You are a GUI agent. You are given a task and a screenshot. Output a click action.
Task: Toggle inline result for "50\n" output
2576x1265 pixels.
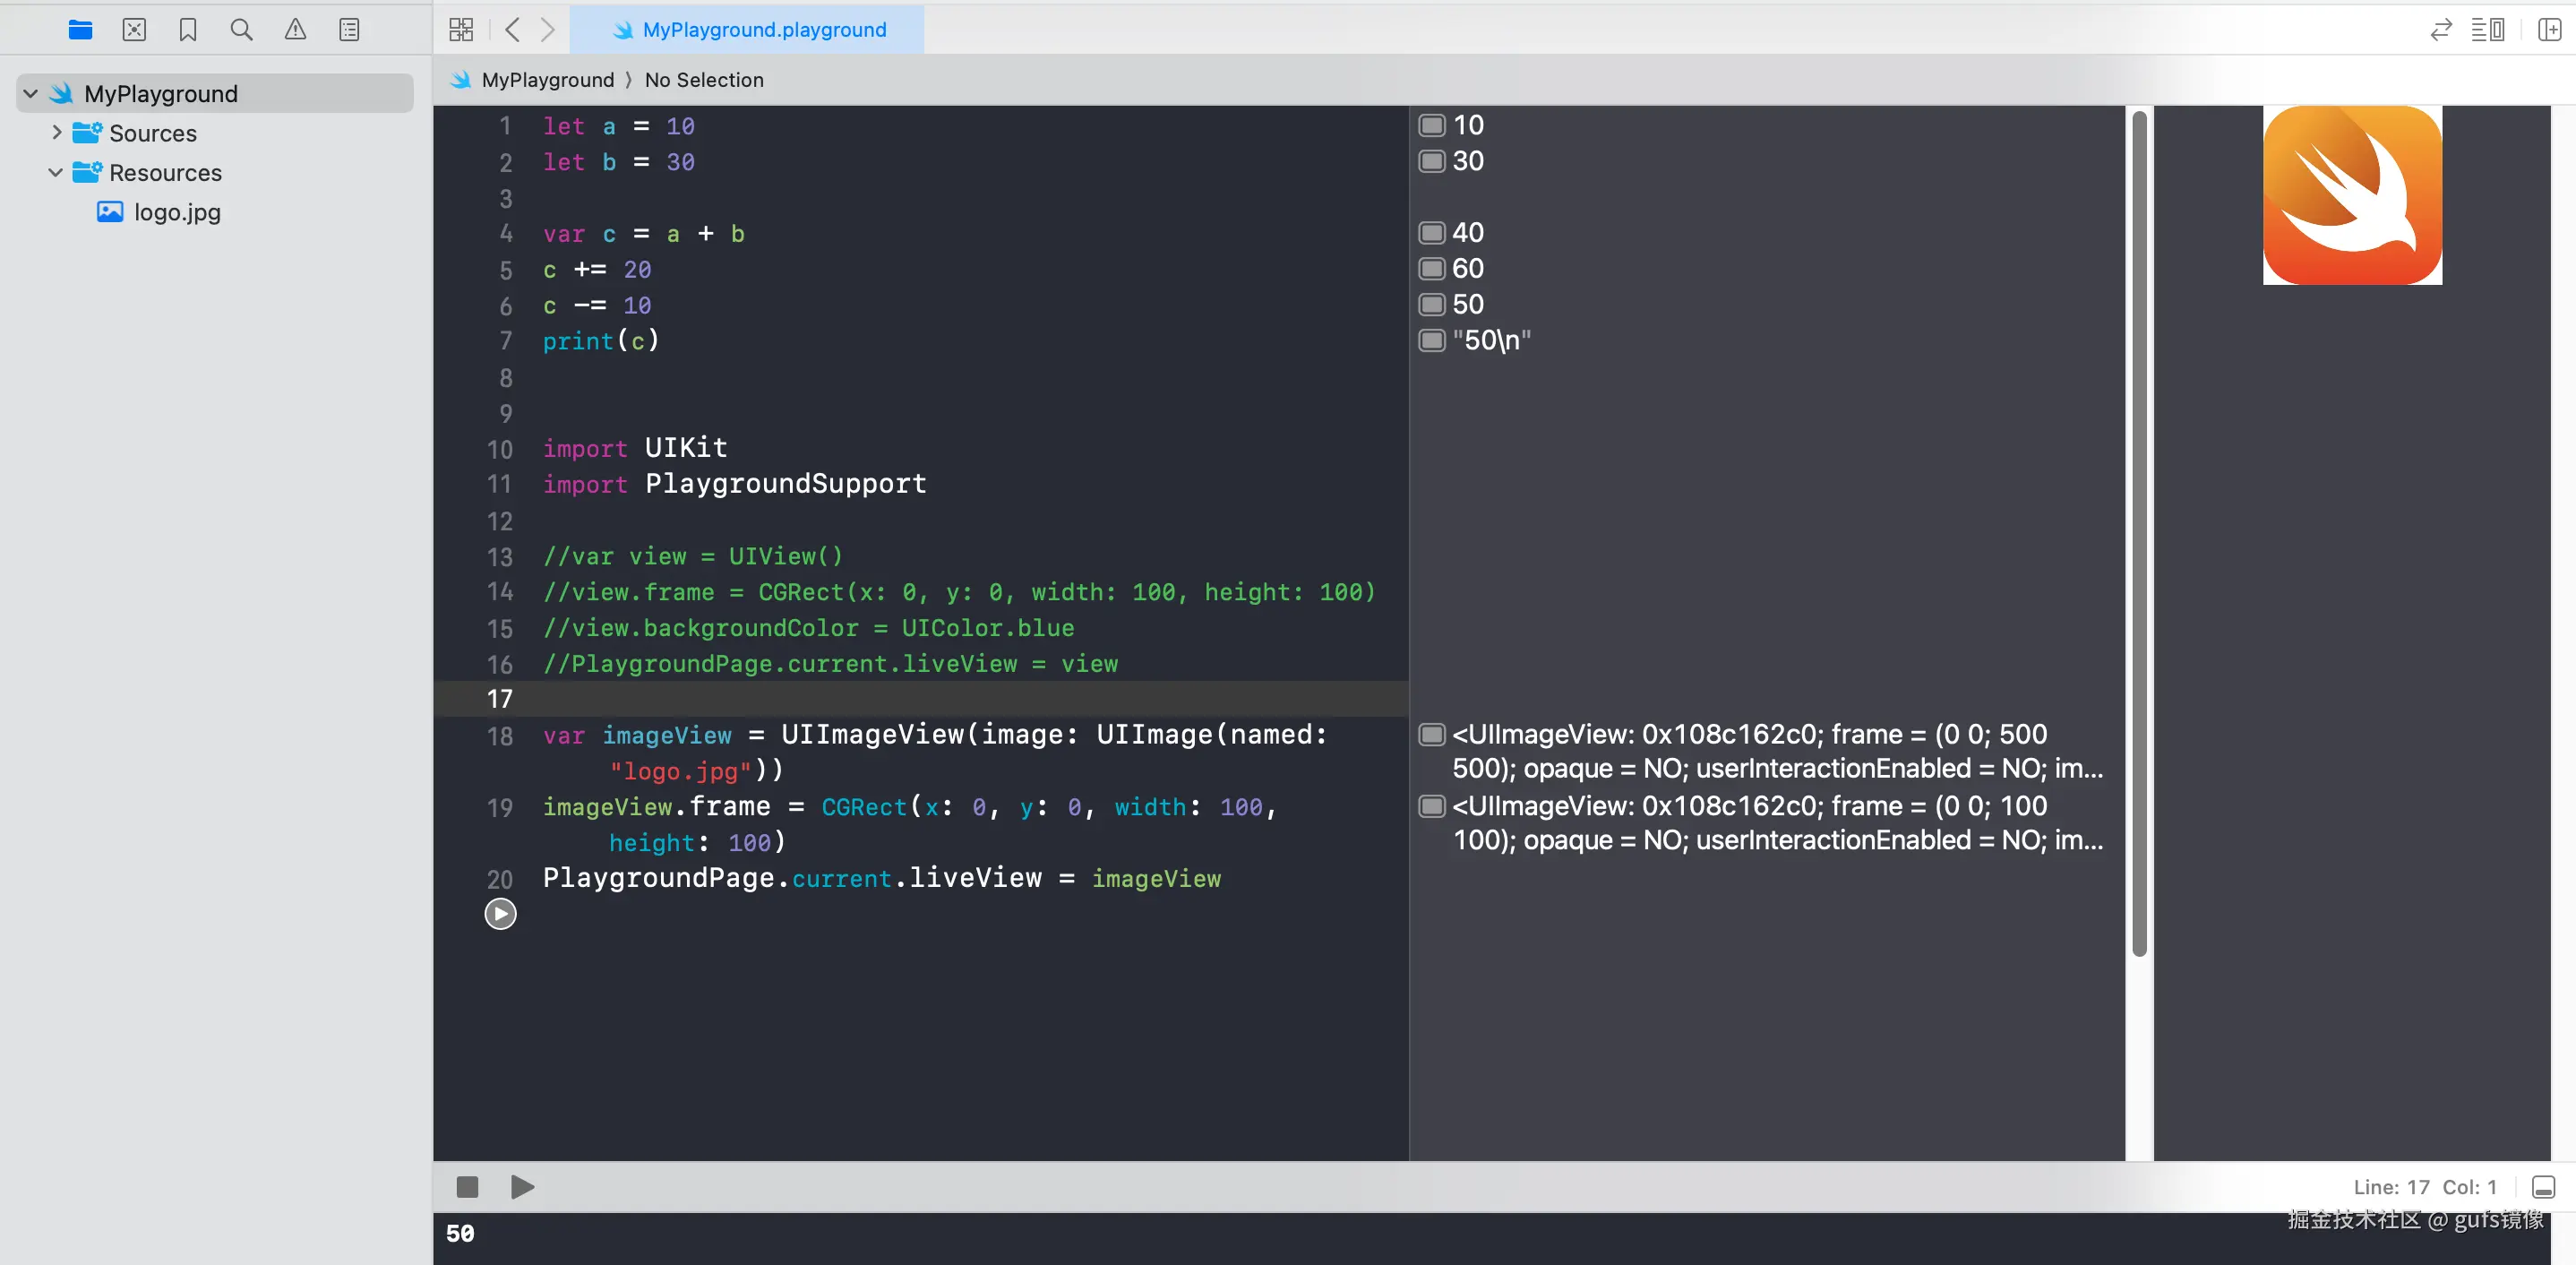click(1432, 341)
